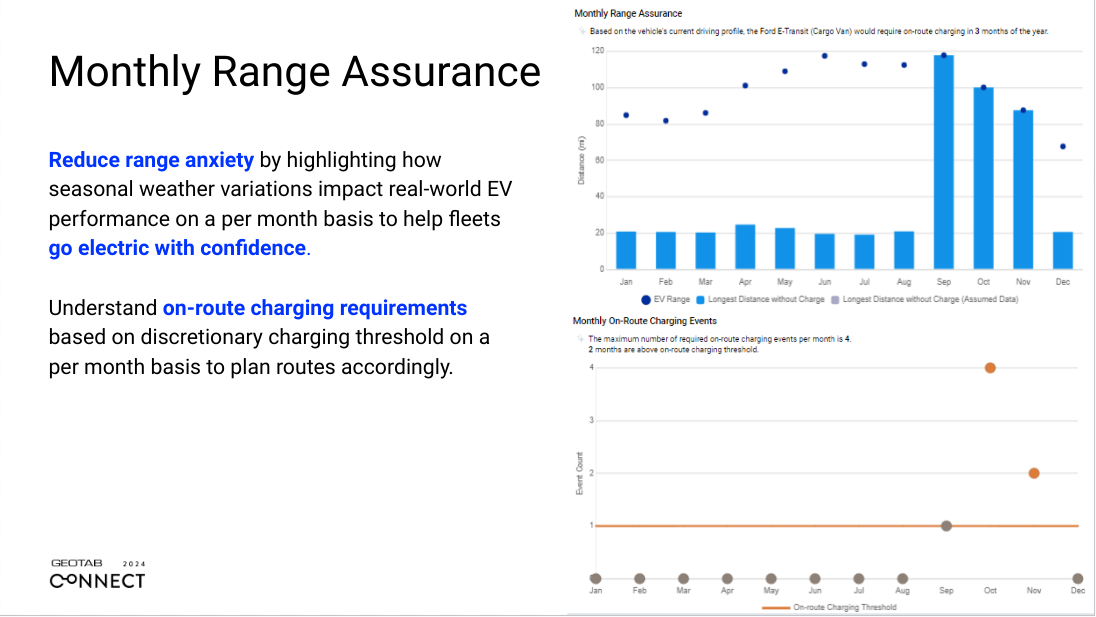Click the Geotab logo
The width and height of the screenshot is (1096, 617).
pyautogui.click(x=98, y=567)
